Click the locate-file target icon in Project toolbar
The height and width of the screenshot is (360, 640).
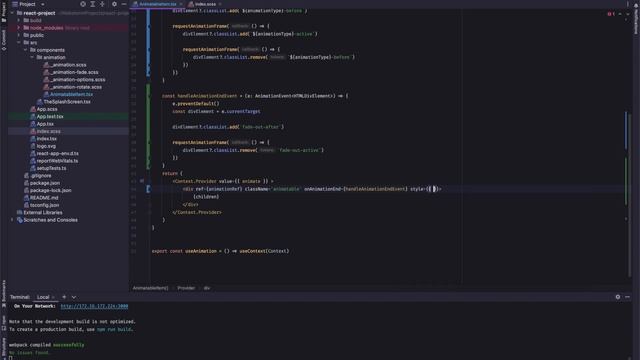pyautogui.click(x=83, y=4)
